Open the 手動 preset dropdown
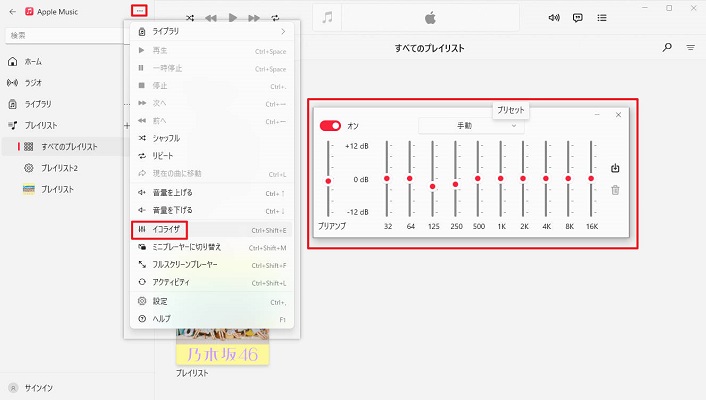706x400 pixels. pyautogui.click(x=471, y=126)
